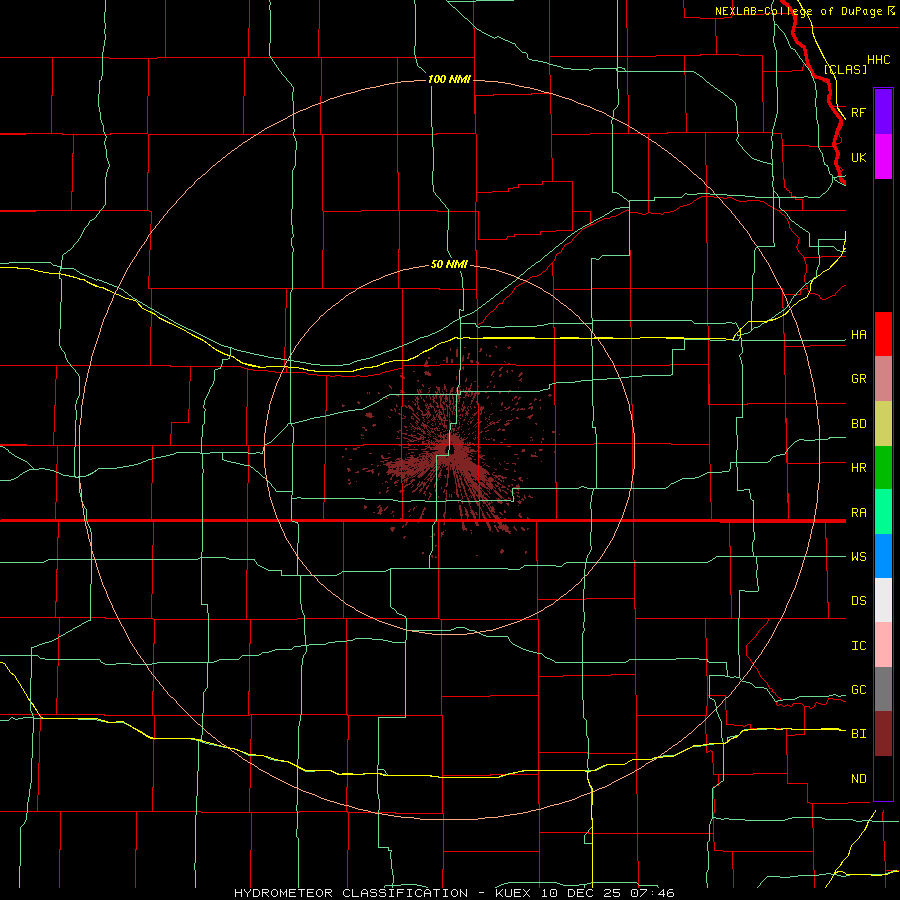This screenshot has height=900, width=900.
Task: Click the 'BI' legend label
Action: click(x=858, y=734)
